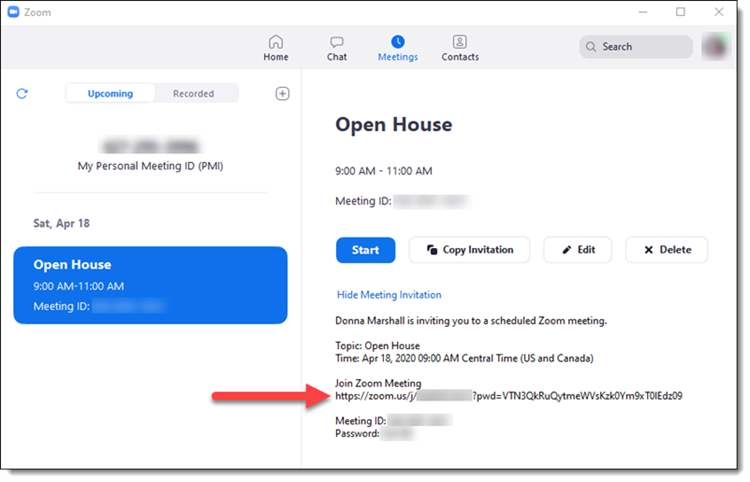
Task: Open the Chat tab
Action: tap(337, 48)
